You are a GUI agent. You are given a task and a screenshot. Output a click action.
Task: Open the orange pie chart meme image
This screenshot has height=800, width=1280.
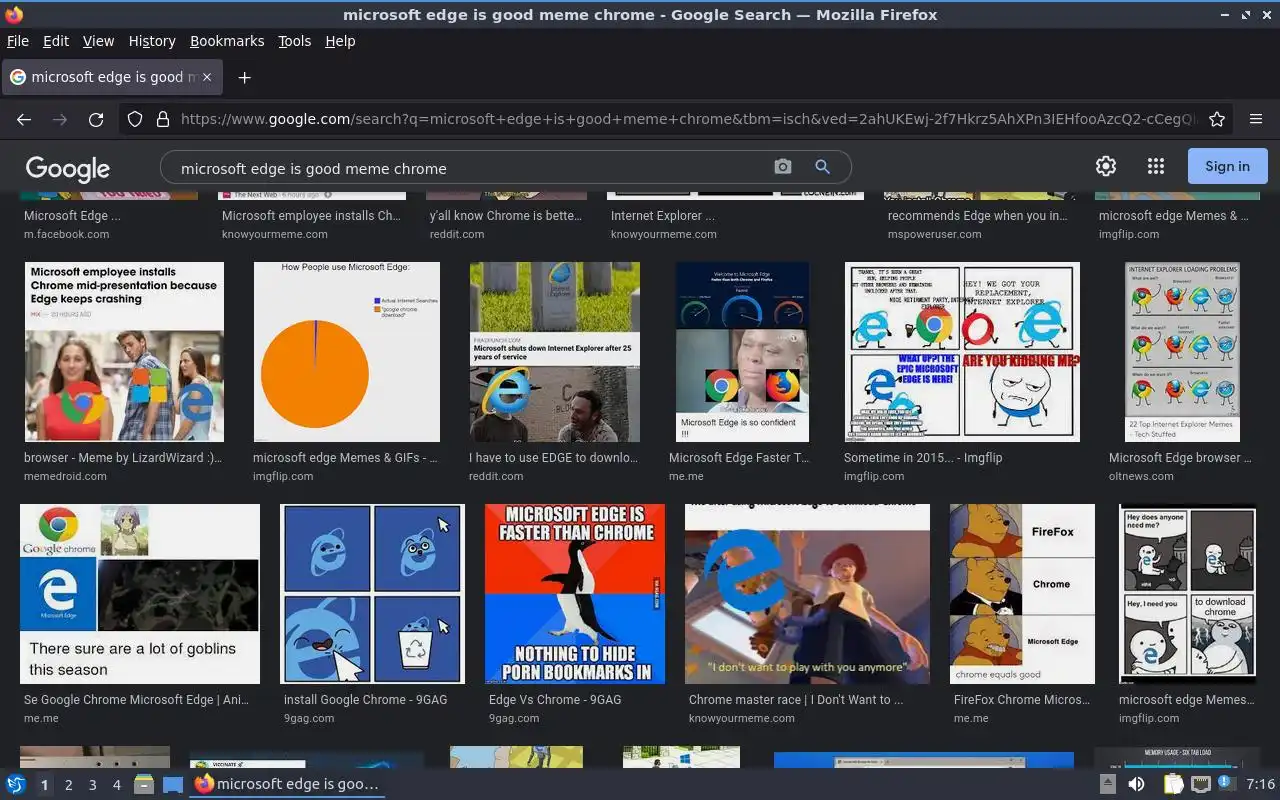point(346,352)
